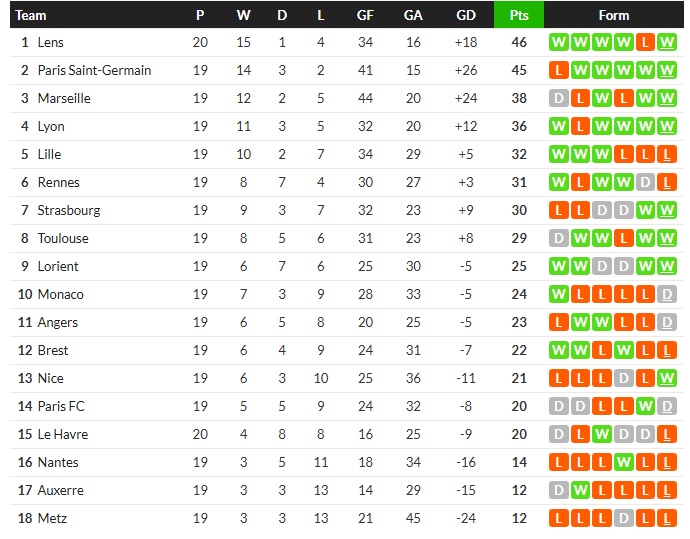Click the Form column header

pyautogui.click(x=614, y=15)
